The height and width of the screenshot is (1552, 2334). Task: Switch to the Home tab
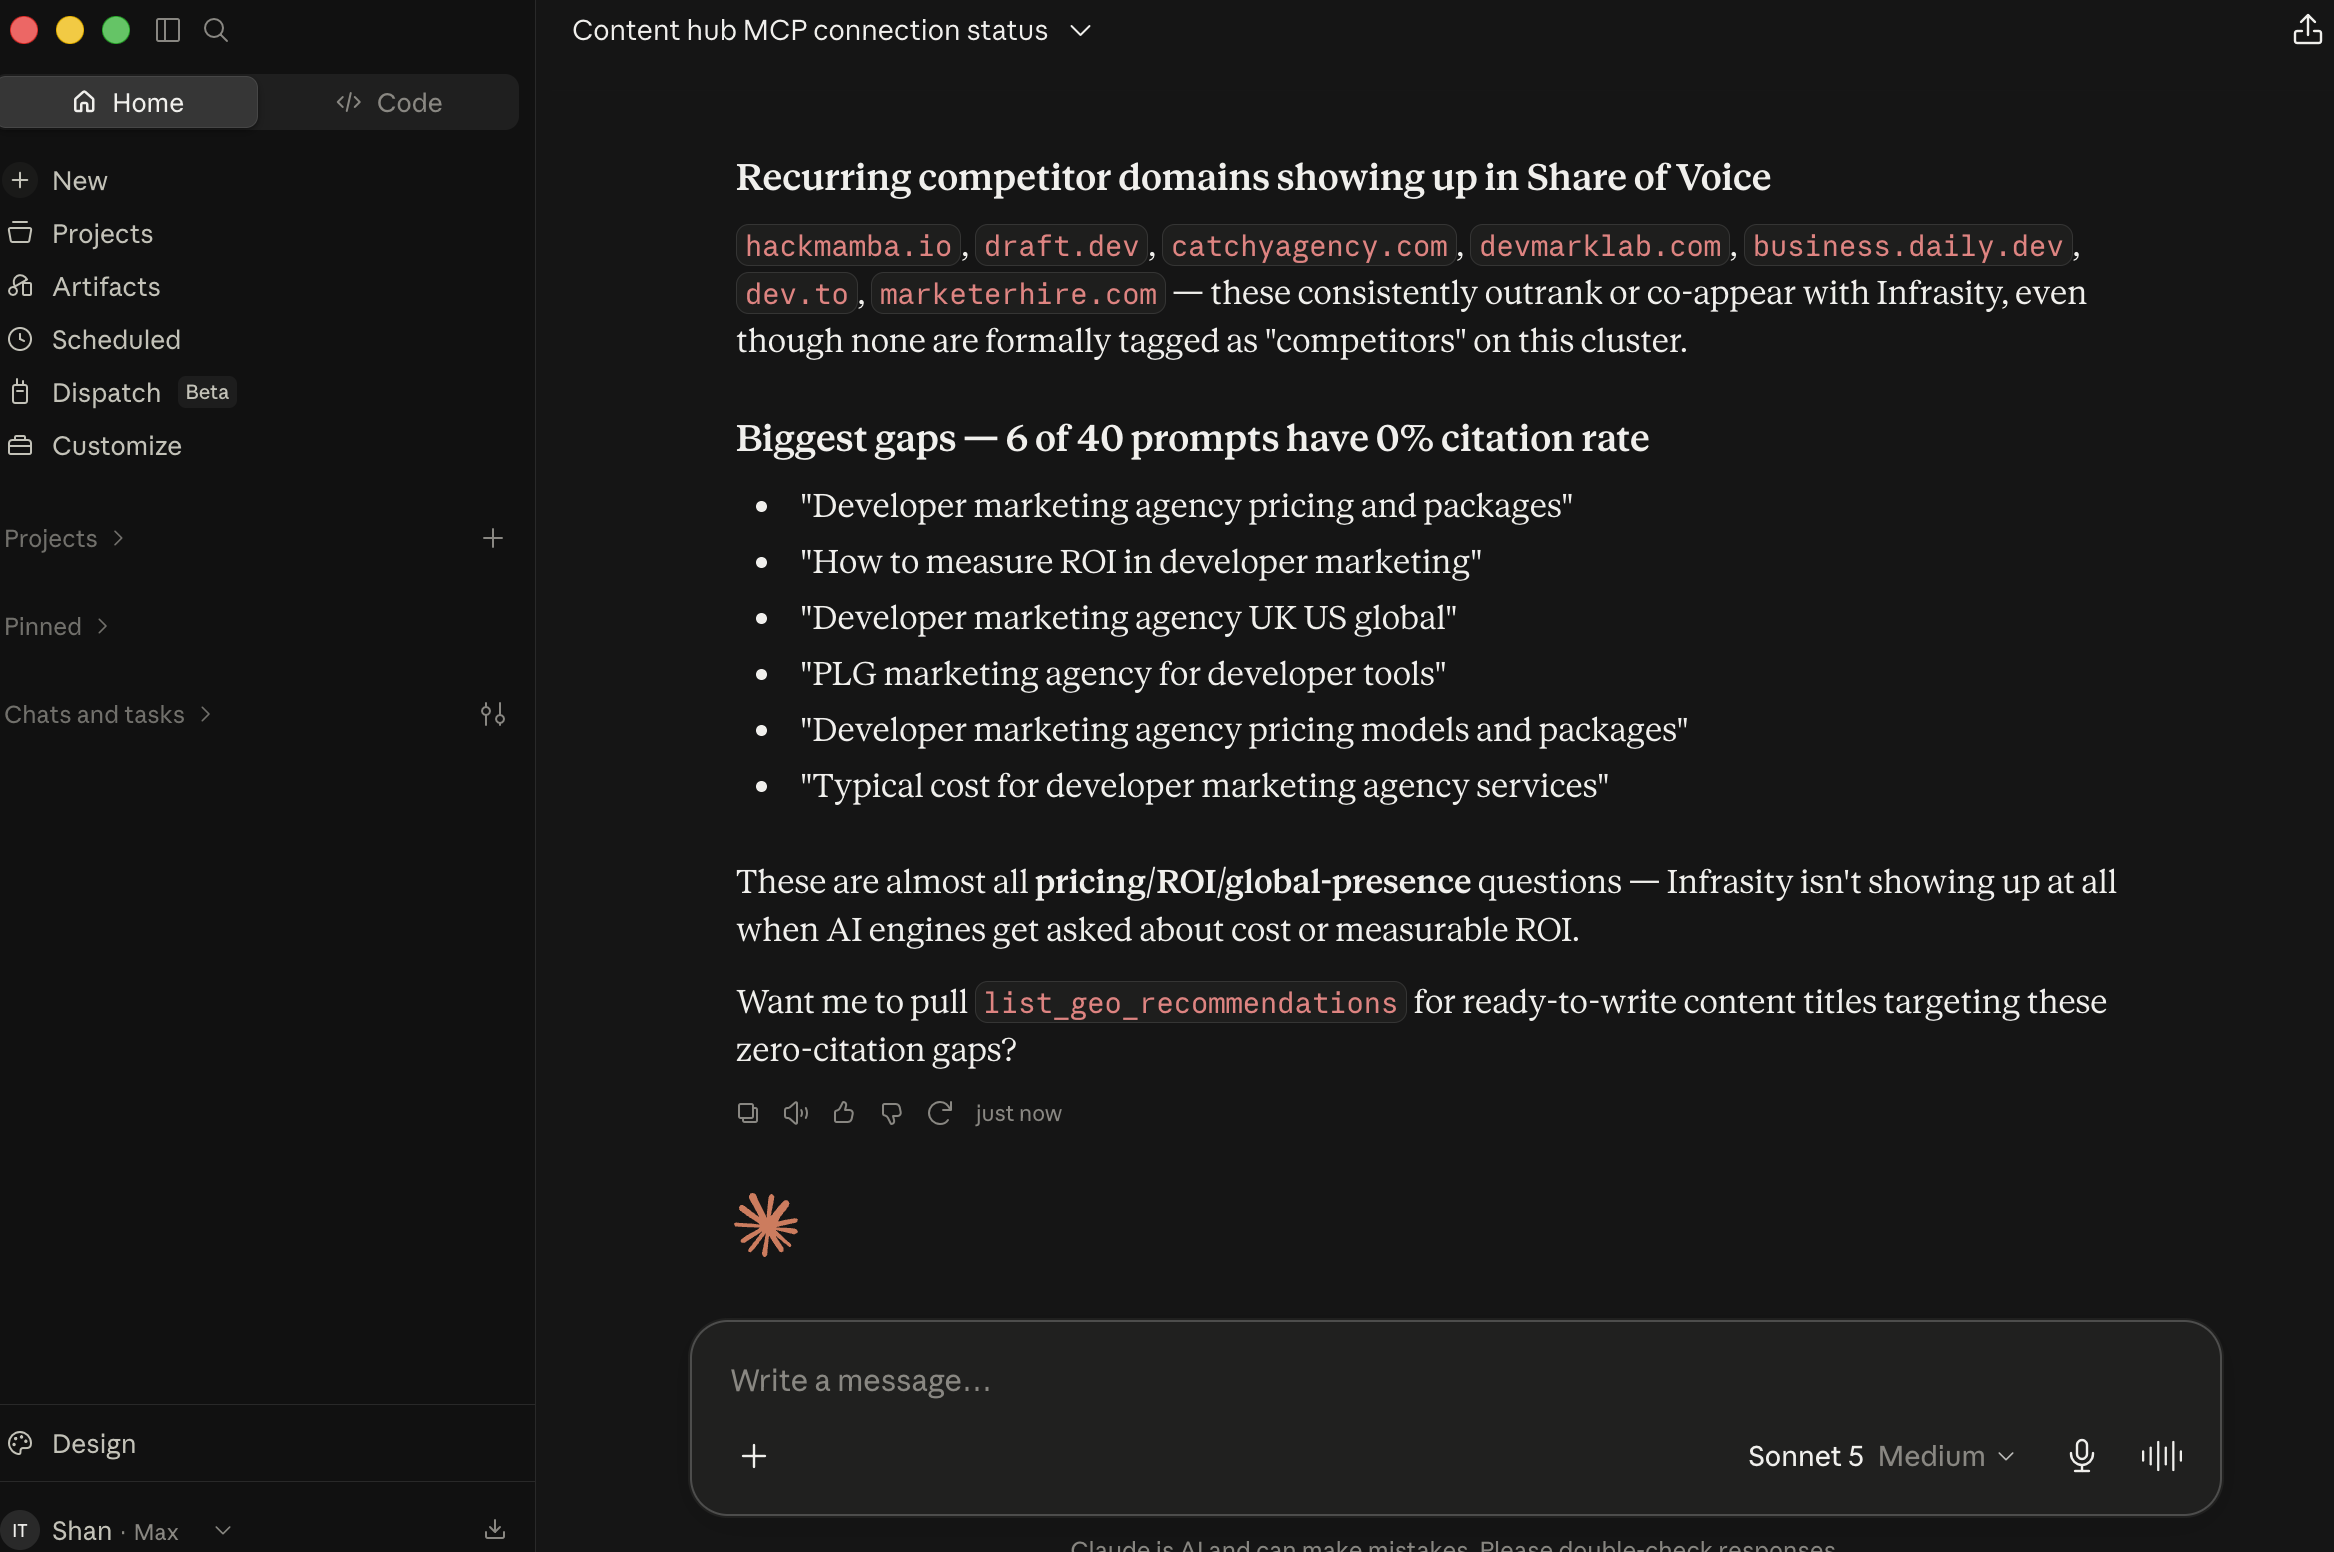coord(128,102)
